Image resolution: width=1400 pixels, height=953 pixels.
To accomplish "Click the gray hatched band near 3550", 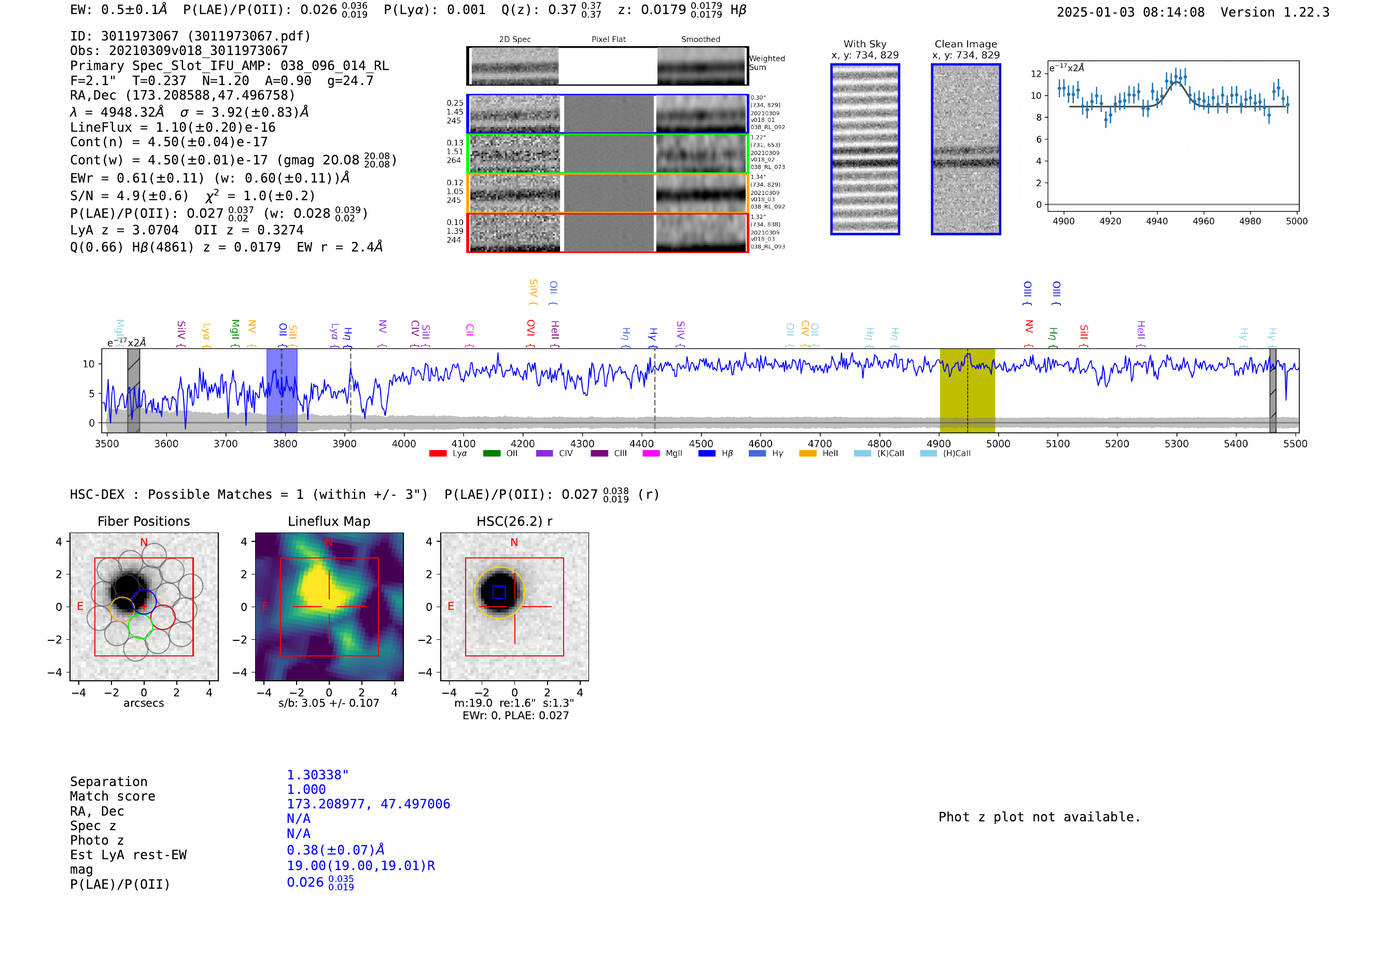I will [133, 390].
